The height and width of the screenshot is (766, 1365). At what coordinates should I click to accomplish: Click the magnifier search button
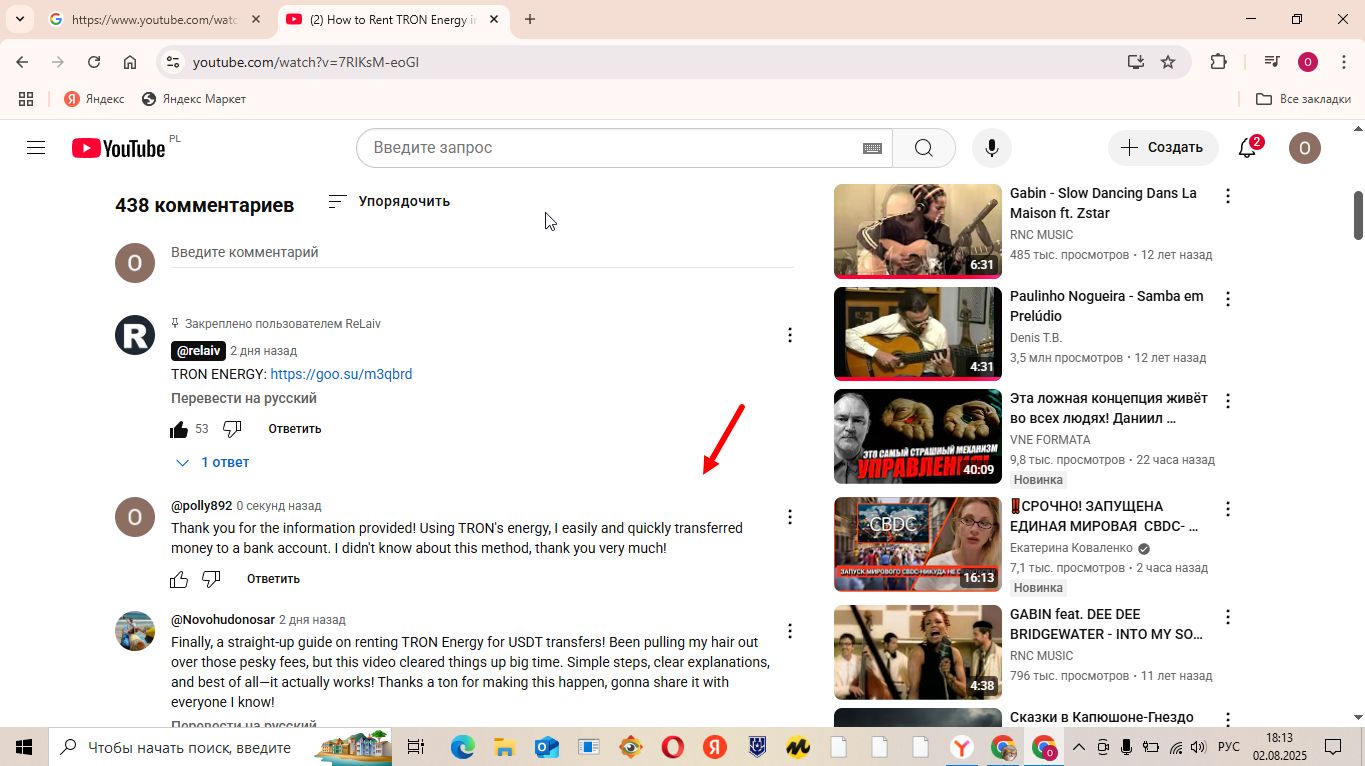(924, 148)
